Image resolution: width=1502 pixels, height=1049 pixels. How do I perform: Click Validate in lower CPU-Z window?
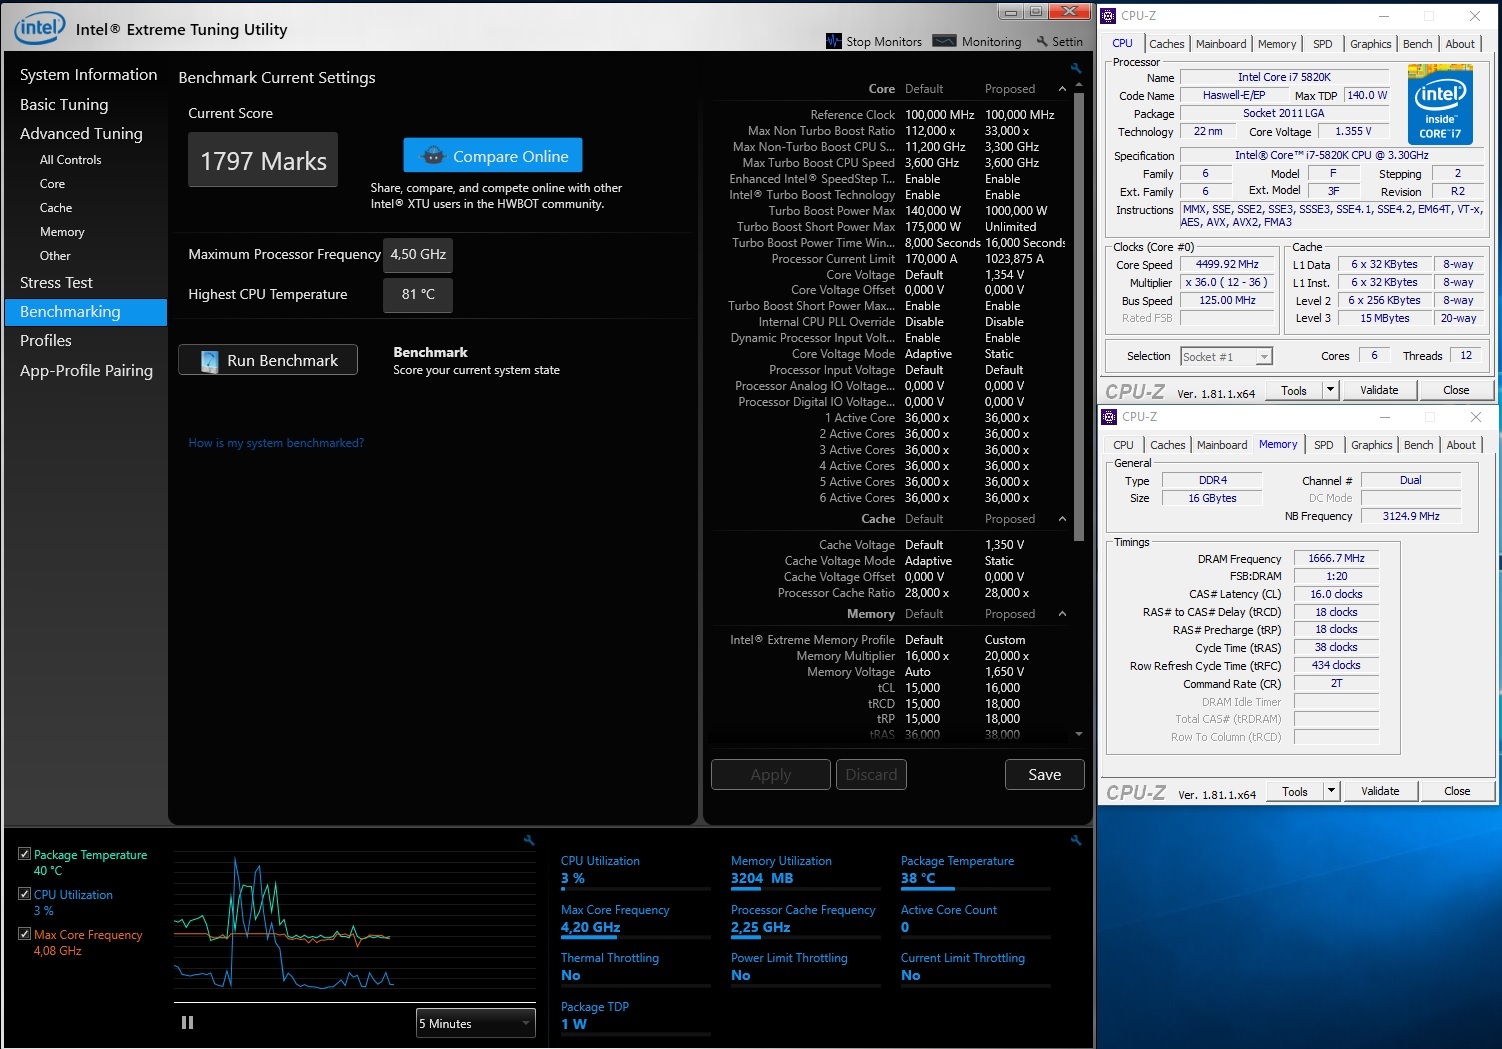1380,791
